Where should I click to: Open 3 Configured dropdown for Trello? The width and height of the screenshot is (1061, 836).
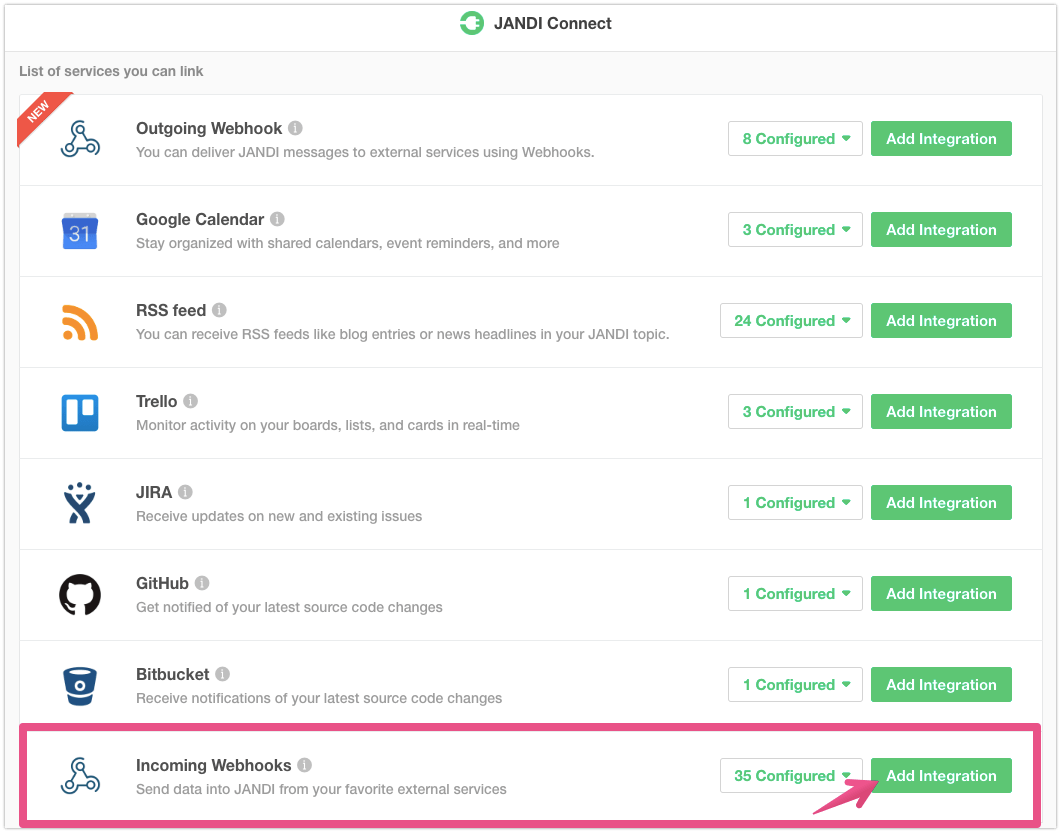point(795,412)
